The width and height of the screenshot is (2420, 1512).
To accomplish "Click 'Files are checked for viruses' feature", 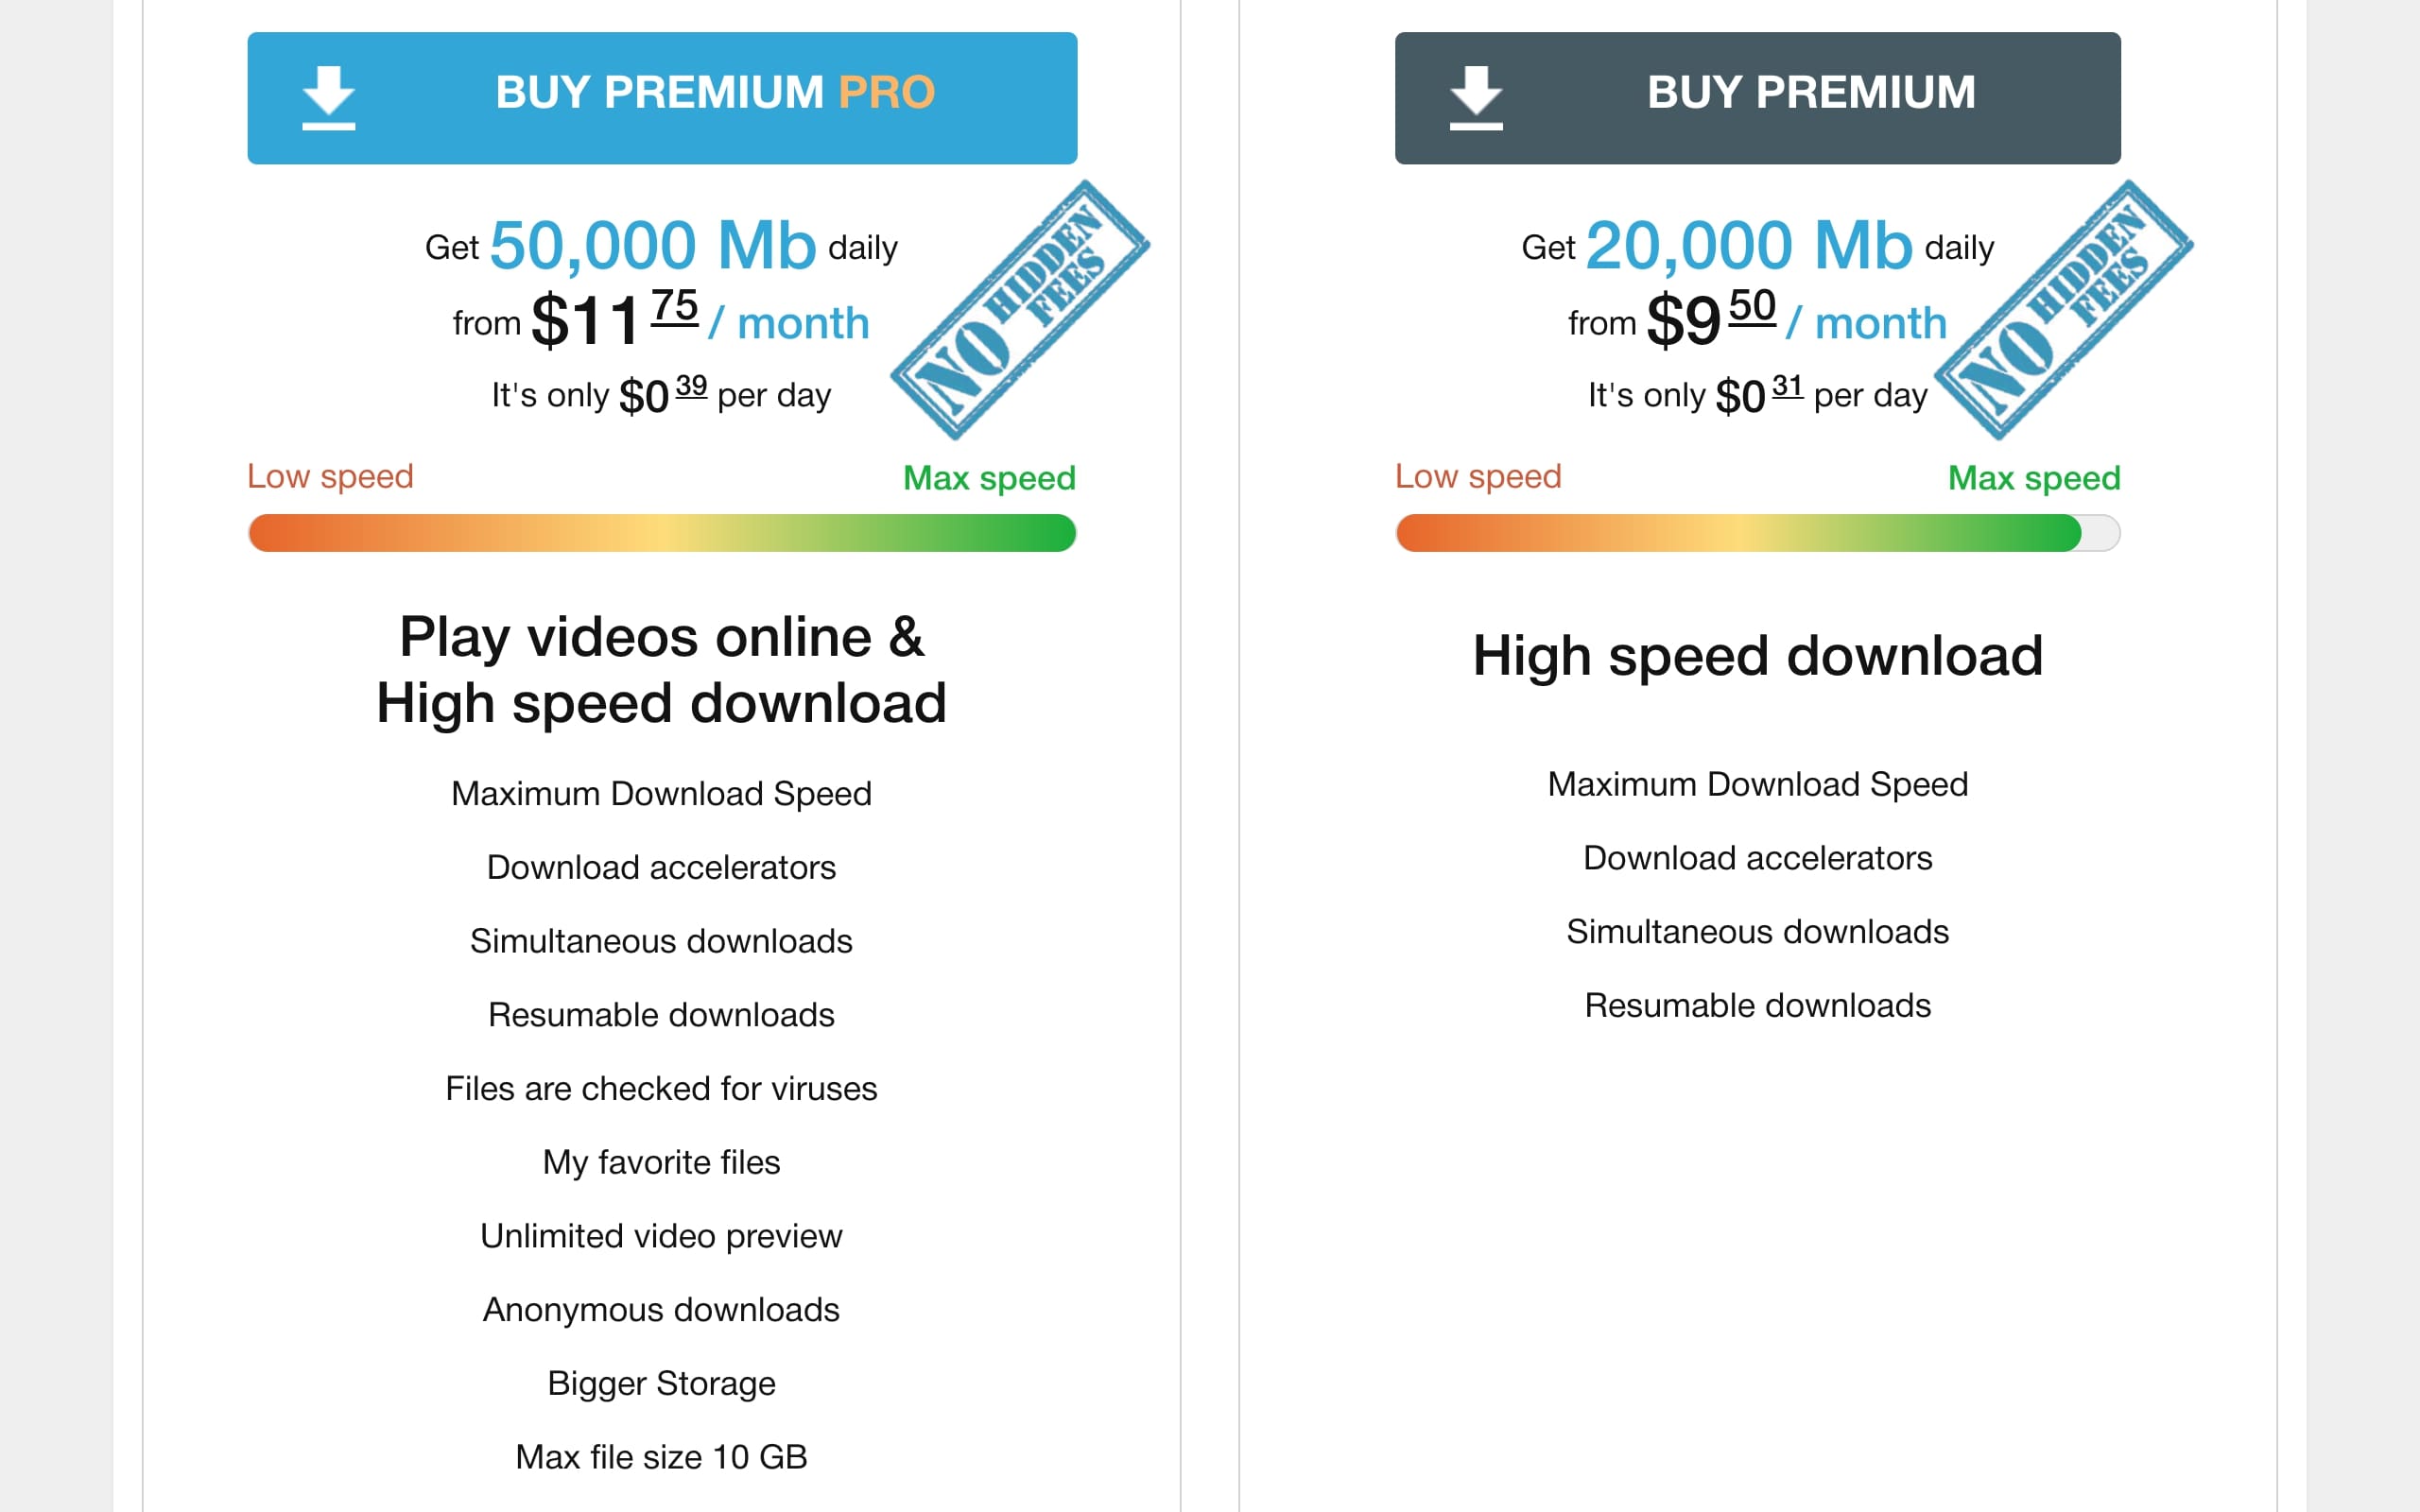I will point(661,1088).
